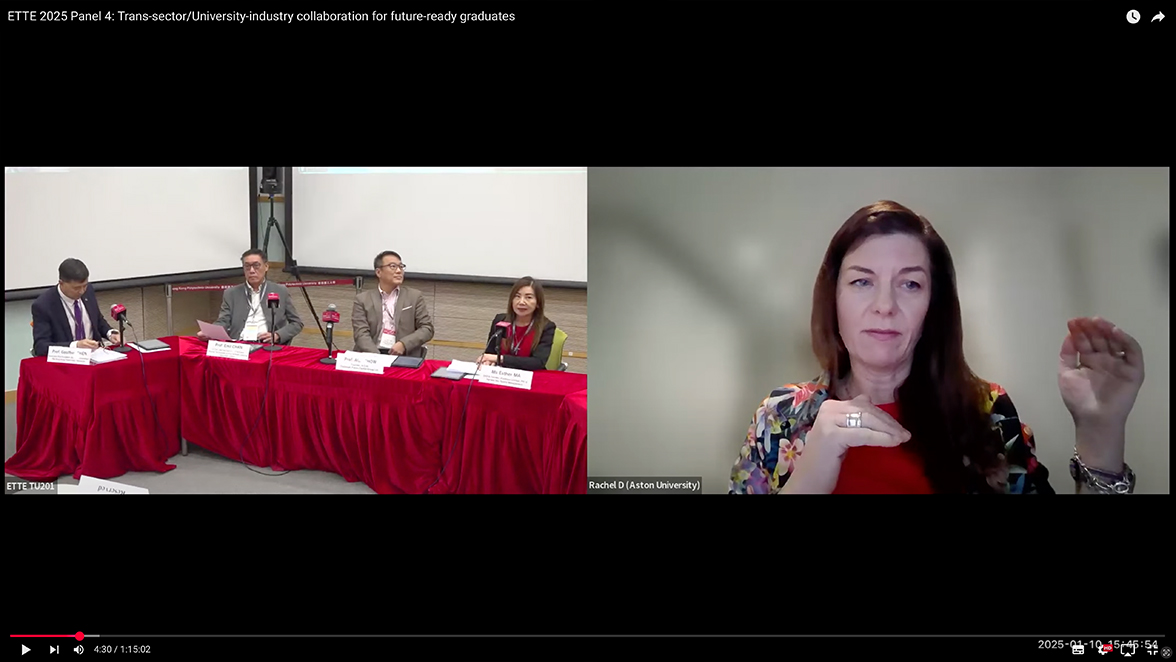Click the Rachel D (Aston University) name tag
Image resolution: width=1176 pixels, height=662 pixels.
643,485
